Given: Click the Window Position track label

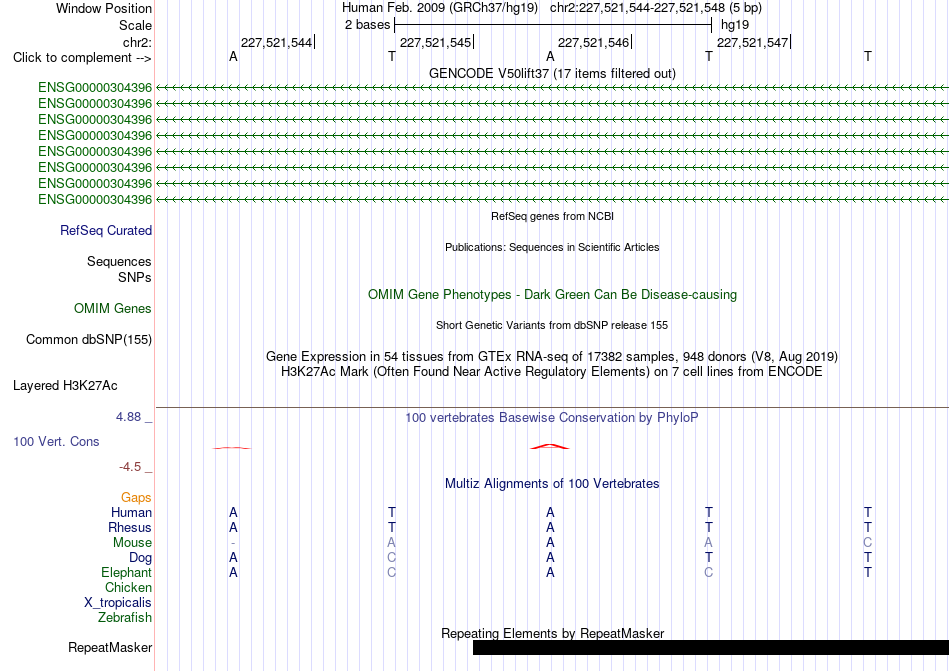Looking at the screenshot, I should click(104, 8).
